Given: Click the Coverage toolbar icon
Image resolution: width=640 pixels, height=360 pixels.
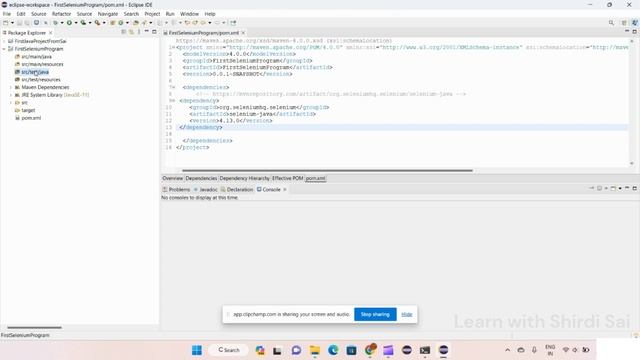Looking at the screenshot, I should pyautogui.click(x=83, y=23).
